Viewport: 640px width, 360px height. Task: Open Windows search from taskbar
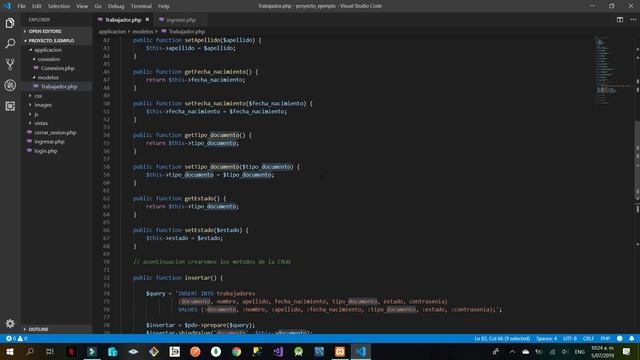[30, 351]
